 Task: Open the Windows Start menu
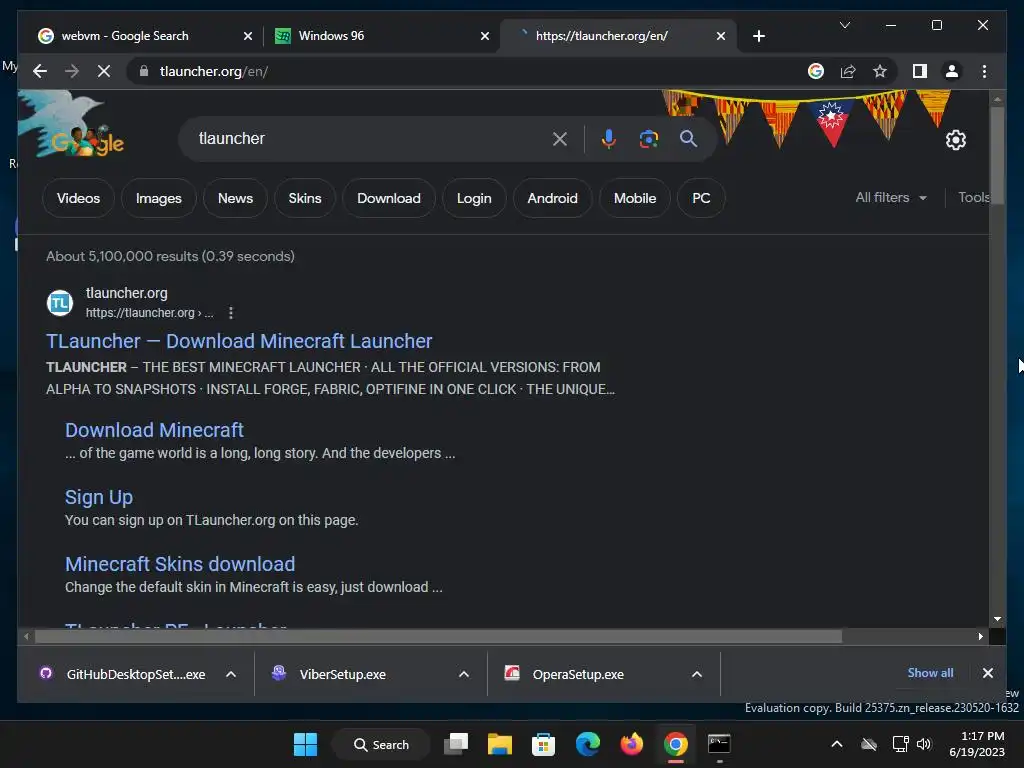305,744
